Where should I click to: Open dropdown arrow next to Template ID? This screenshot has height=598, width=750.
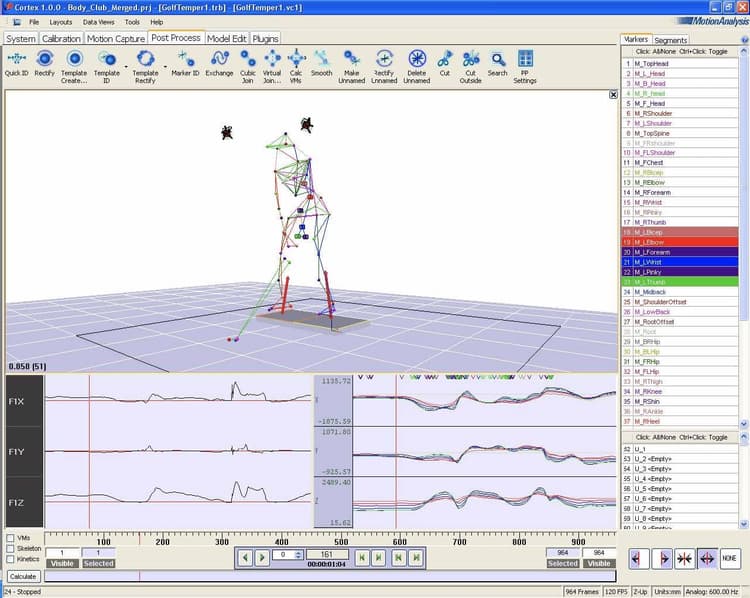(126, 66)
